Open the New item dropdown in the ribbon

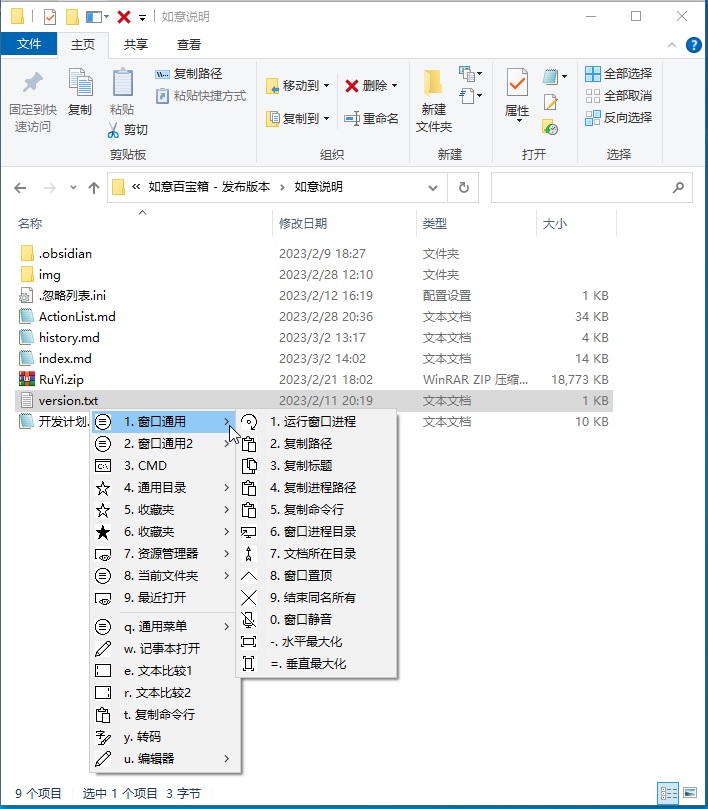coord(470,74)
